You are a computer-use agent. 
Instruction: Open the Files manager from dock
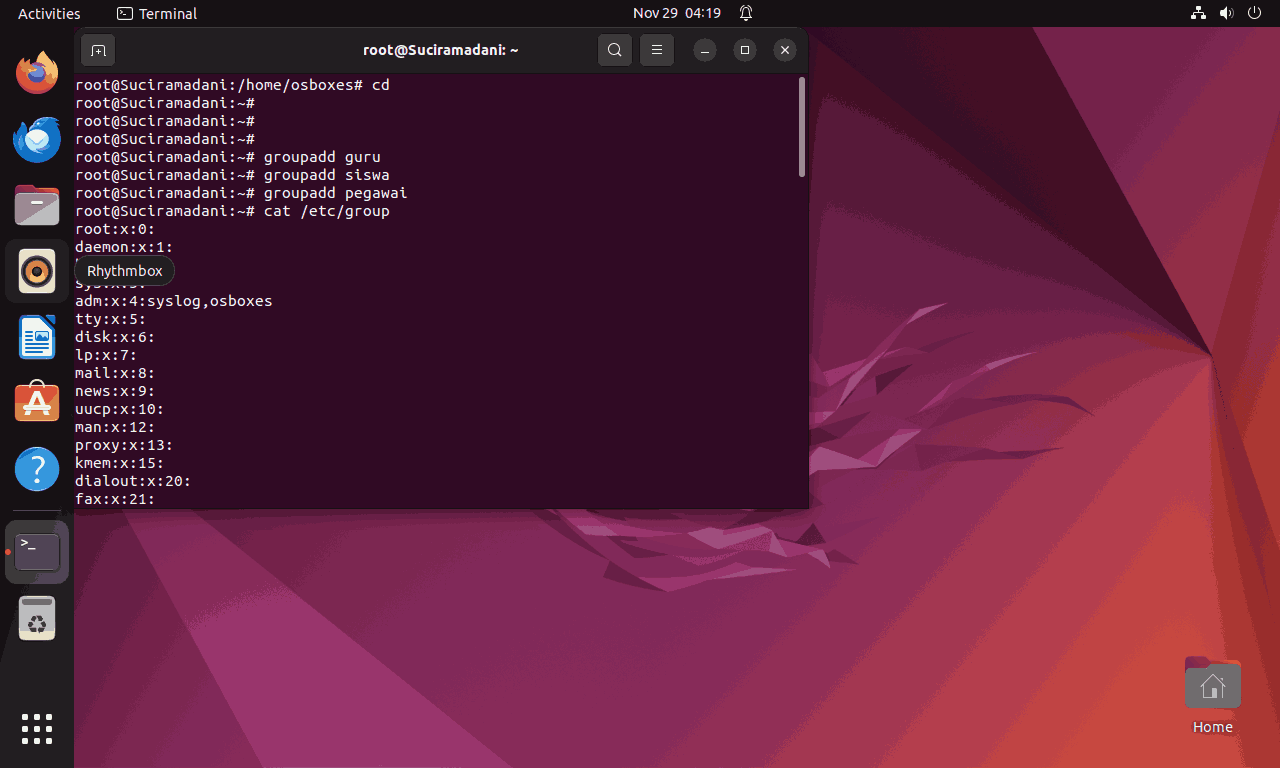point(37,205)
